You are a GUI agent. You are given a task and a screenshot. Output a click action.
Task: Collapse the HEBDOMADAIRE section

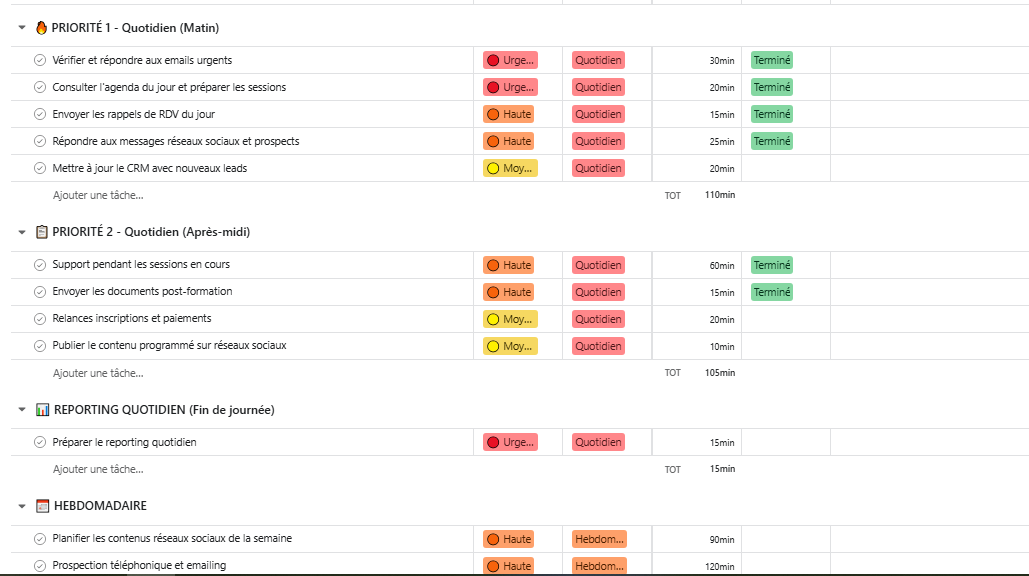click(22, 506)
